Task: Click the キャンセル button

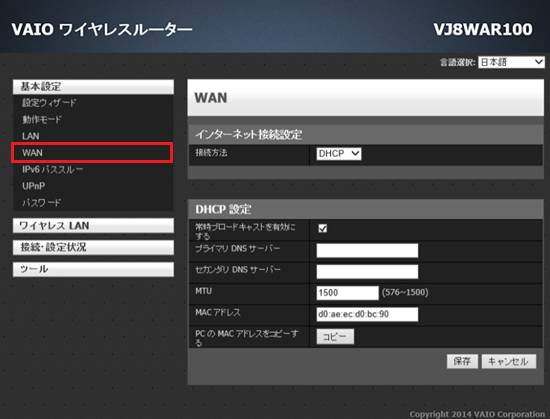Action: pos(509,361)
